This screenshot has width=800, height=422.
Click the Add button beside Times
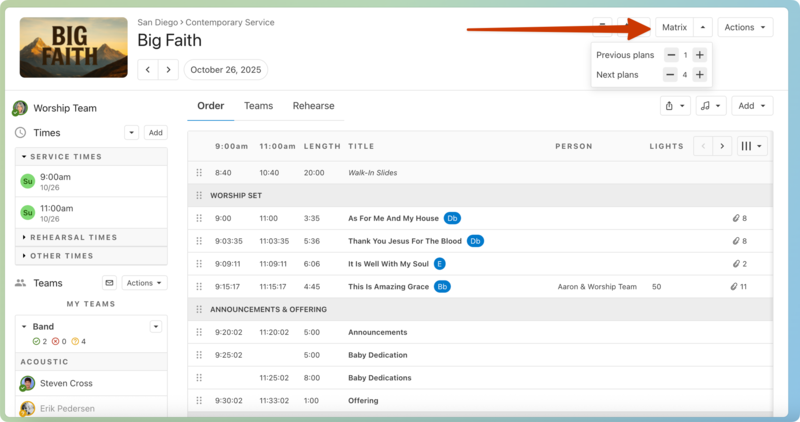coord(155,133)
